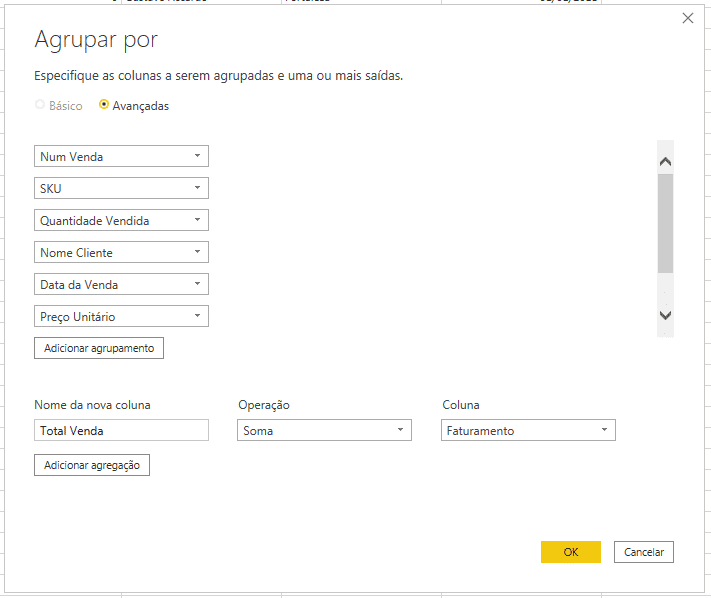This screenshot has height=598, width=711.
Task: Cancel the grouping dialog
Action: 644,552
